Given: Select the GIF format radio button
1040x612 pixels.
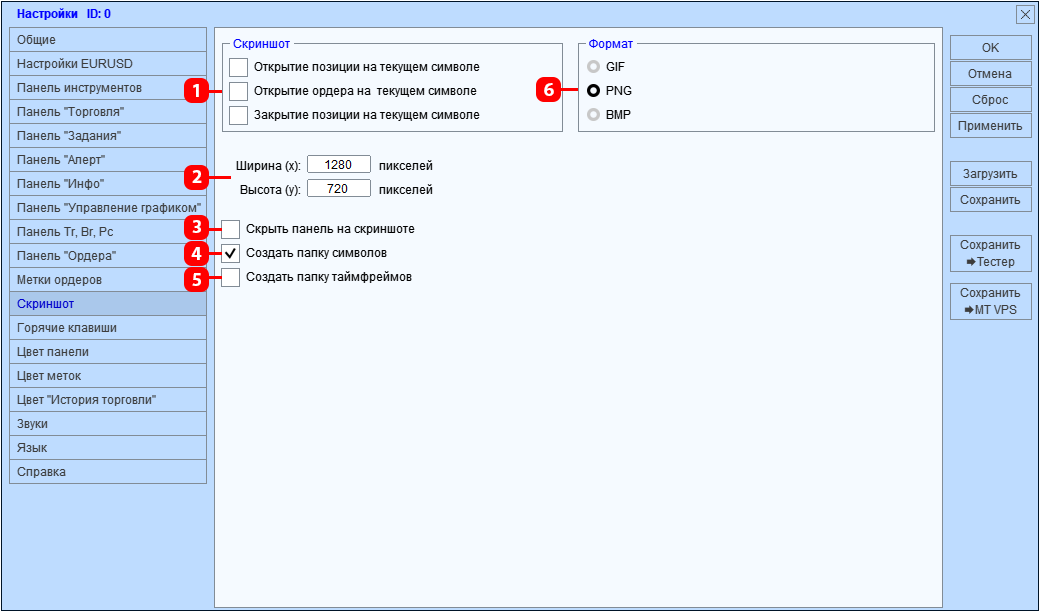Looking at the screenshot, I should tap(593, 67).
